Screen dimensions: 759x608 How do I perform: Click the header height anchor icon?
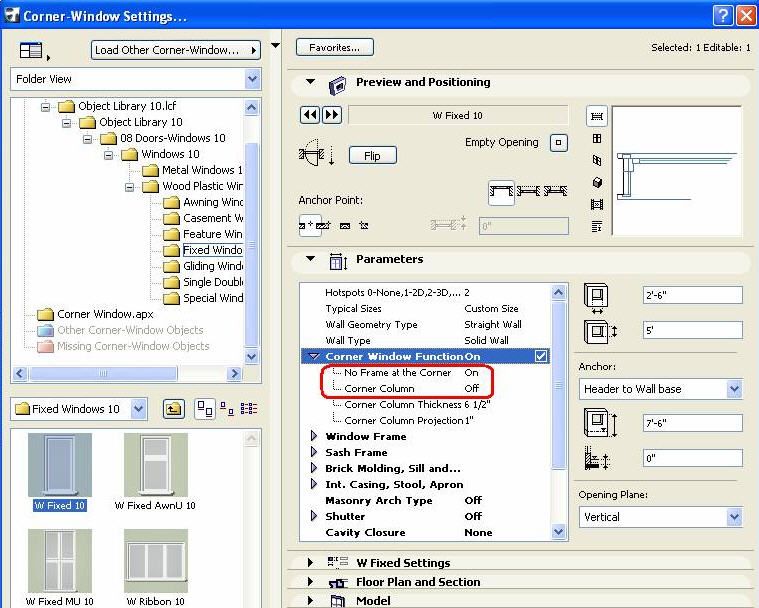coord(600,423)
